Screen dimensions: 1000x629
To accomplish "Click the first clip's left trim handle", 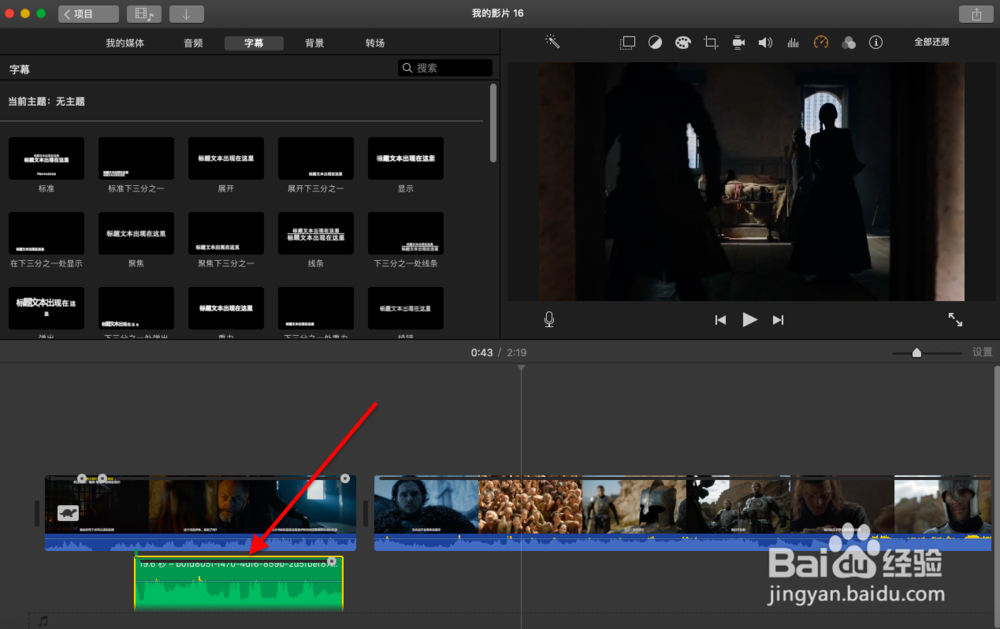I will click(x=37, y=514).
